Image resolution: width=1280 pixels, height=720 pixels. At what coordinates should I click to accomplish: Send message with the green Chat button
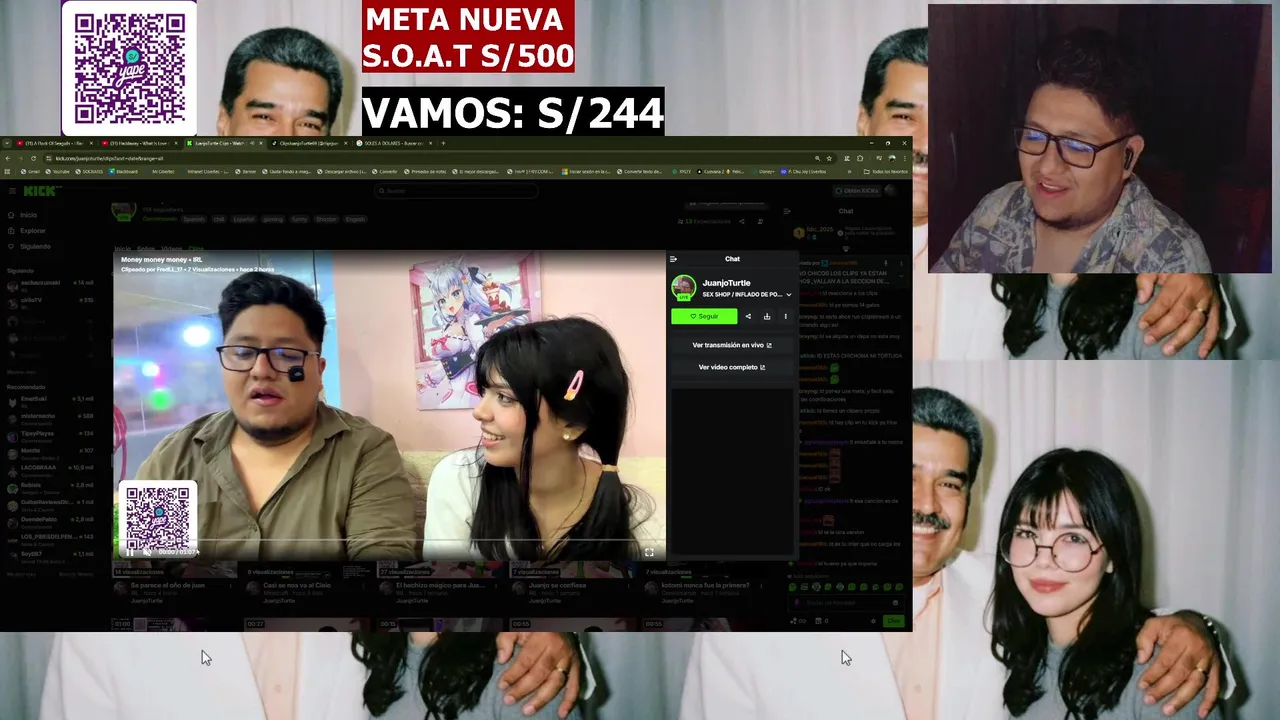pyautogui.click(x=894, y=621)
